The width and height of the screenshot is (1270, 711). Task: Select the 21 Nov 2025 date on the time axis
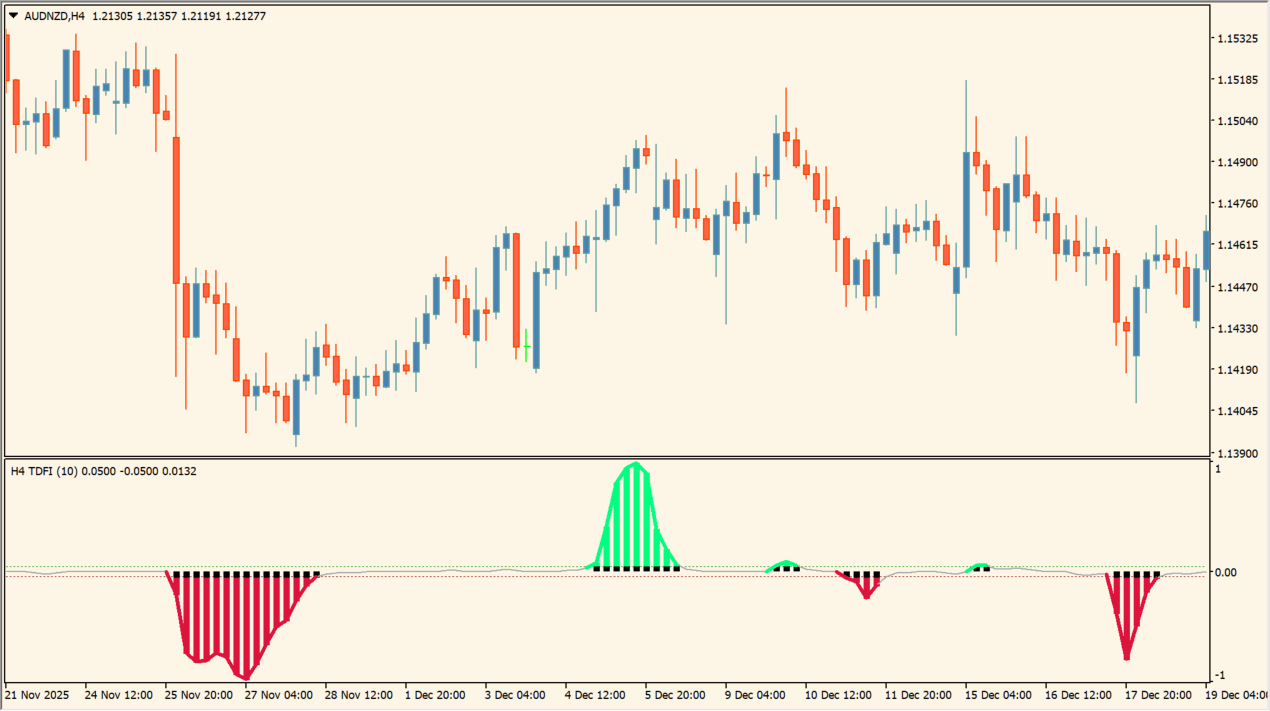click(37, 694)
